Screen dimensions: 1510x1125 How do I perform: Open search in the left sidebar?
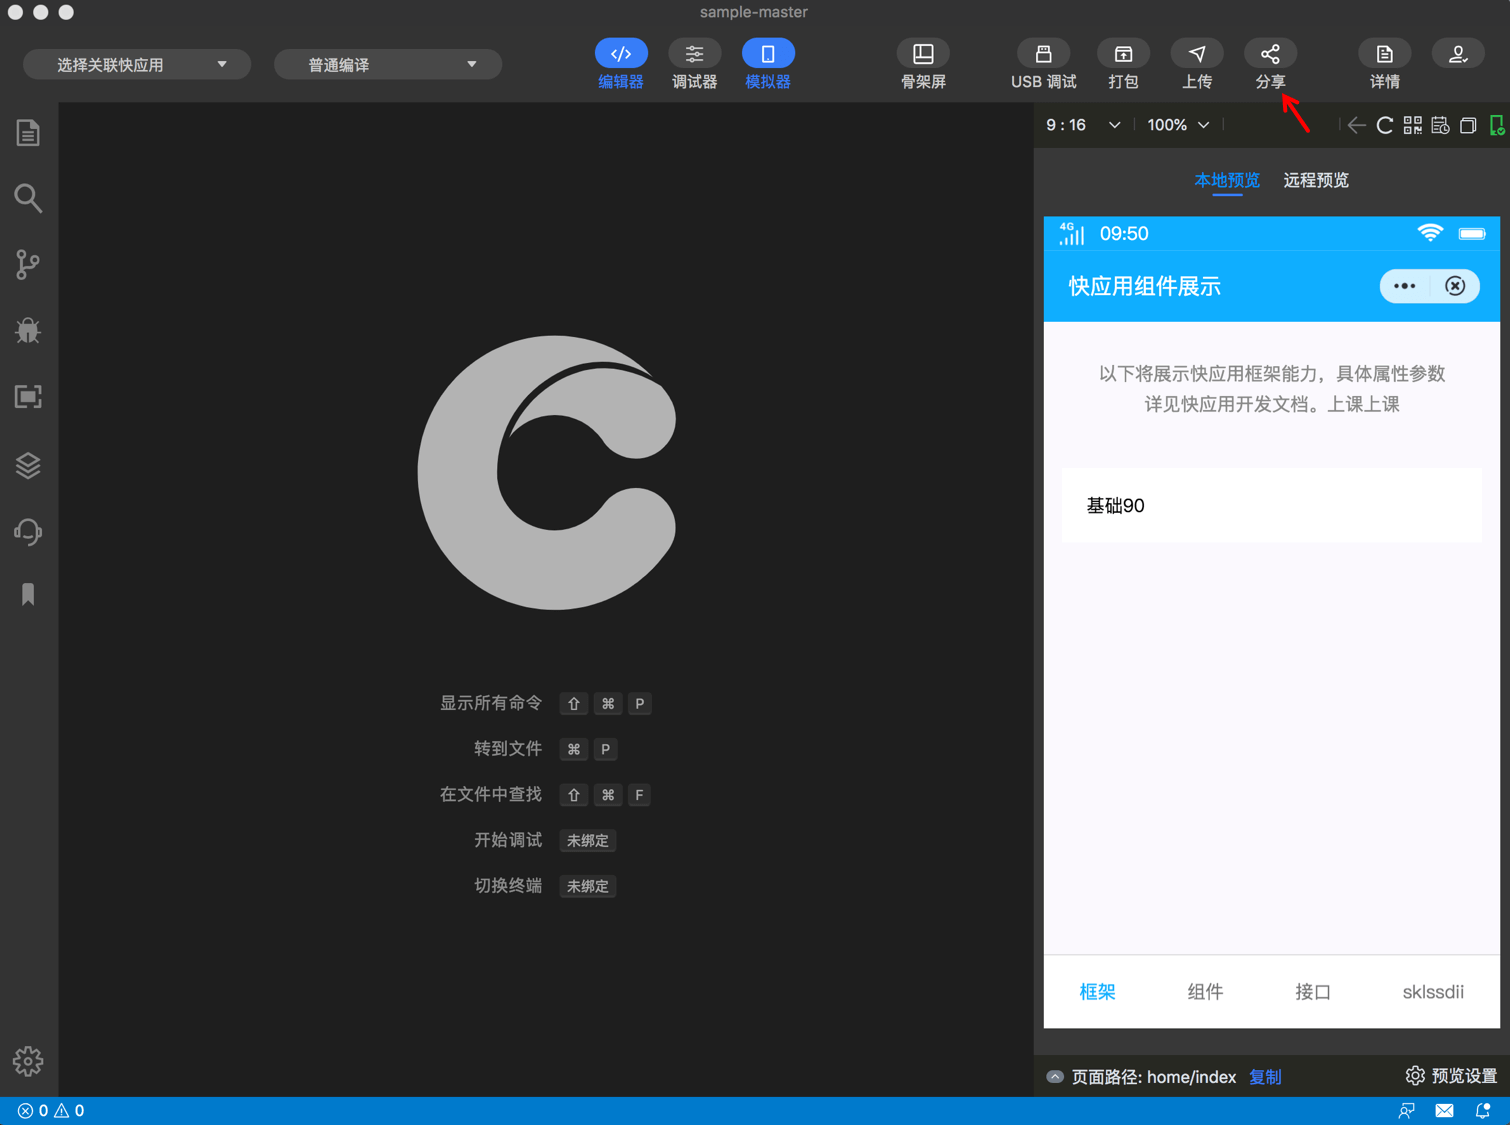coord(27,198)
